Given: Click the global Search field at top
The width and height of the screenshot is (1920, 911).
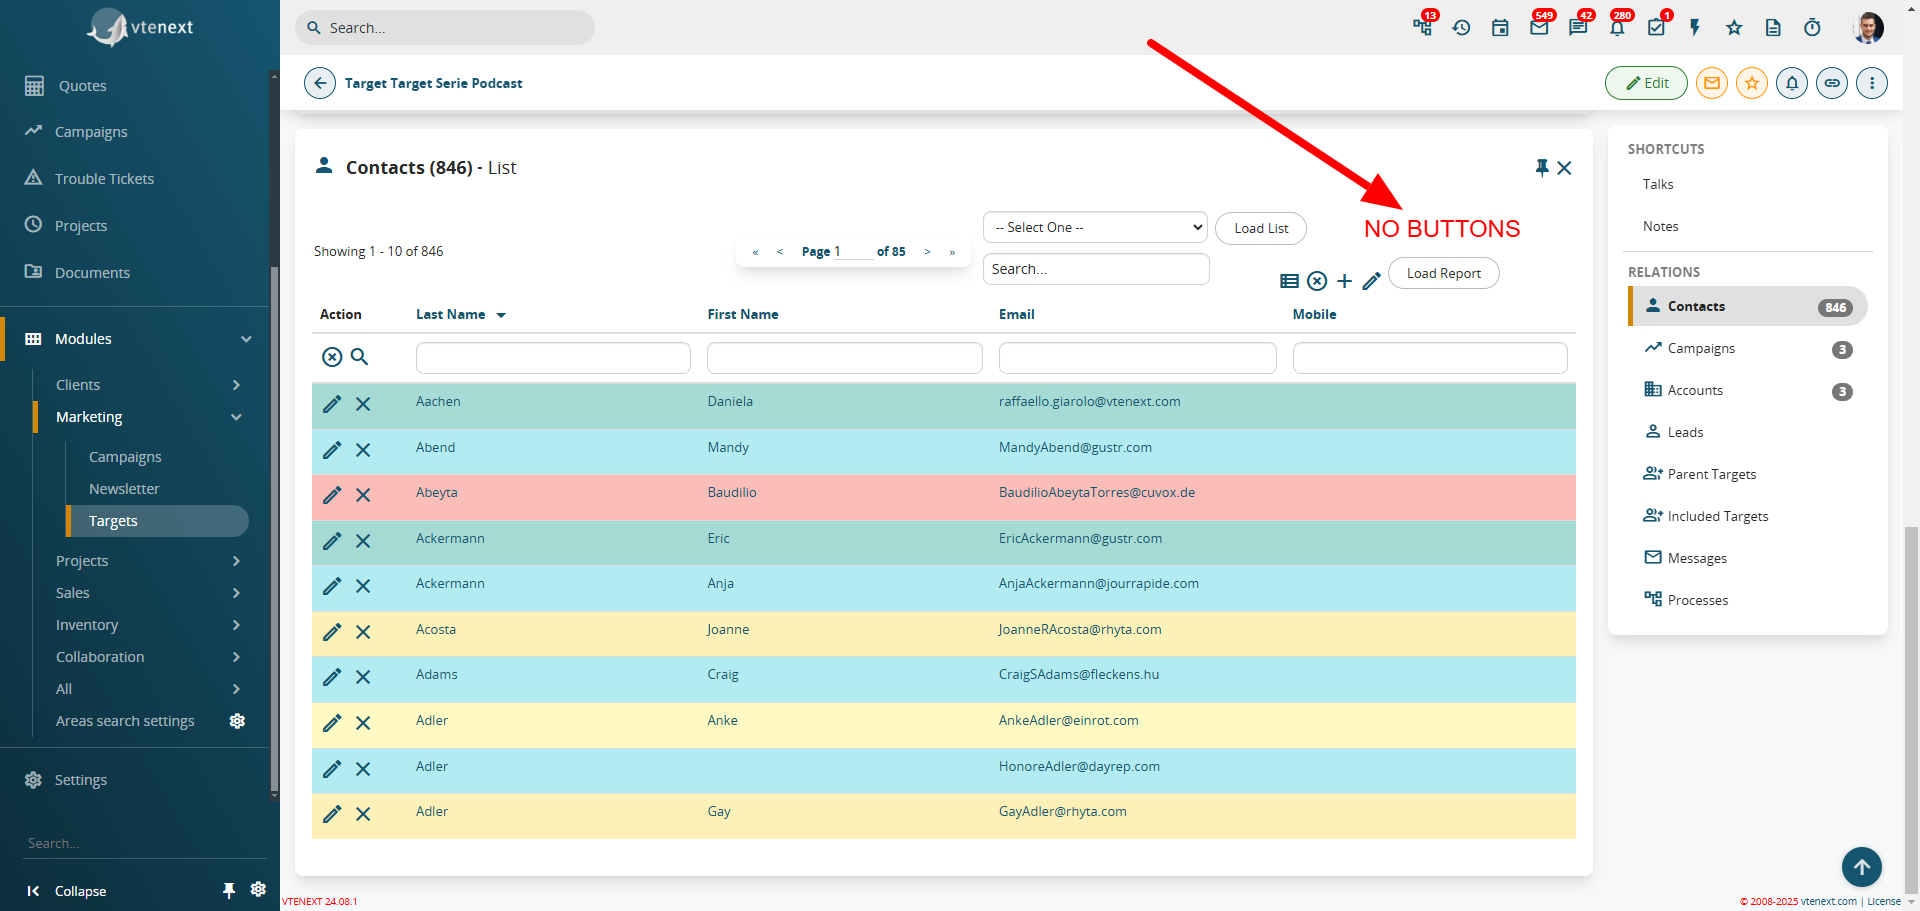Looking at the screenshot, I should click(x=445, y=28).
